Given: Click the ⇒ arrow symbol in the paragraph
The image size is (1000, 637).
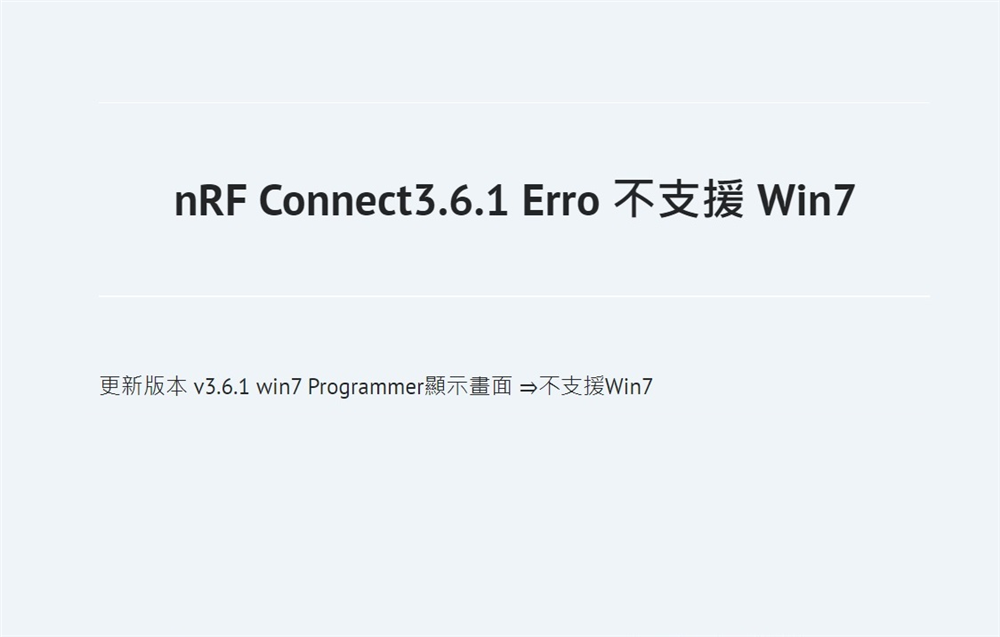Looking at the screenshot, I should (x=528, y=387).
